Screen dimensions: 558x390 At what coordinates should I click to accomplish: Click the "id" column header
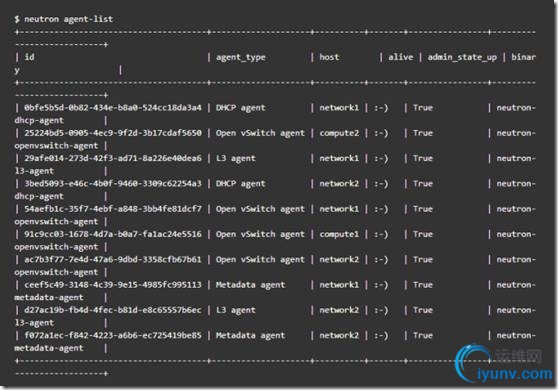click(x=30, y=57)
